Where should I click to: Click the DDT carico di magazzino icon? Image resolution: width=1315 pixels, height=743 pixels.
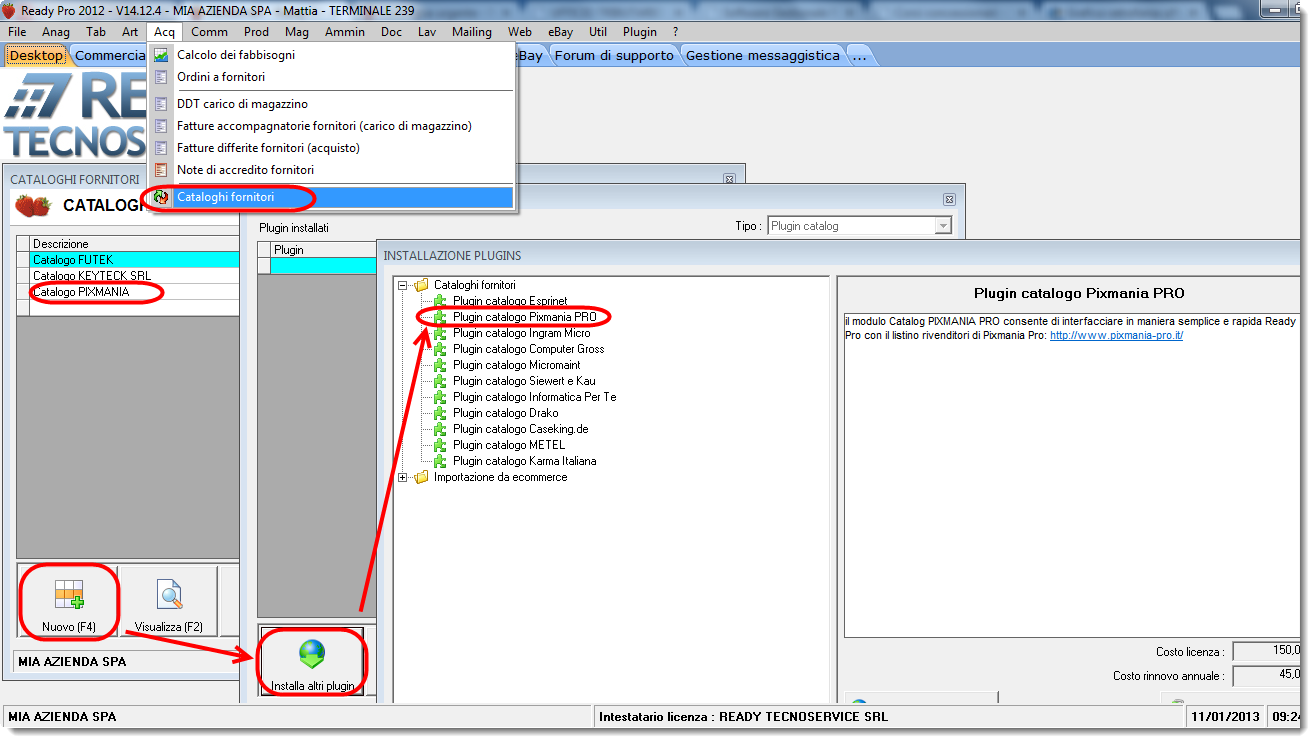(161, 104)
